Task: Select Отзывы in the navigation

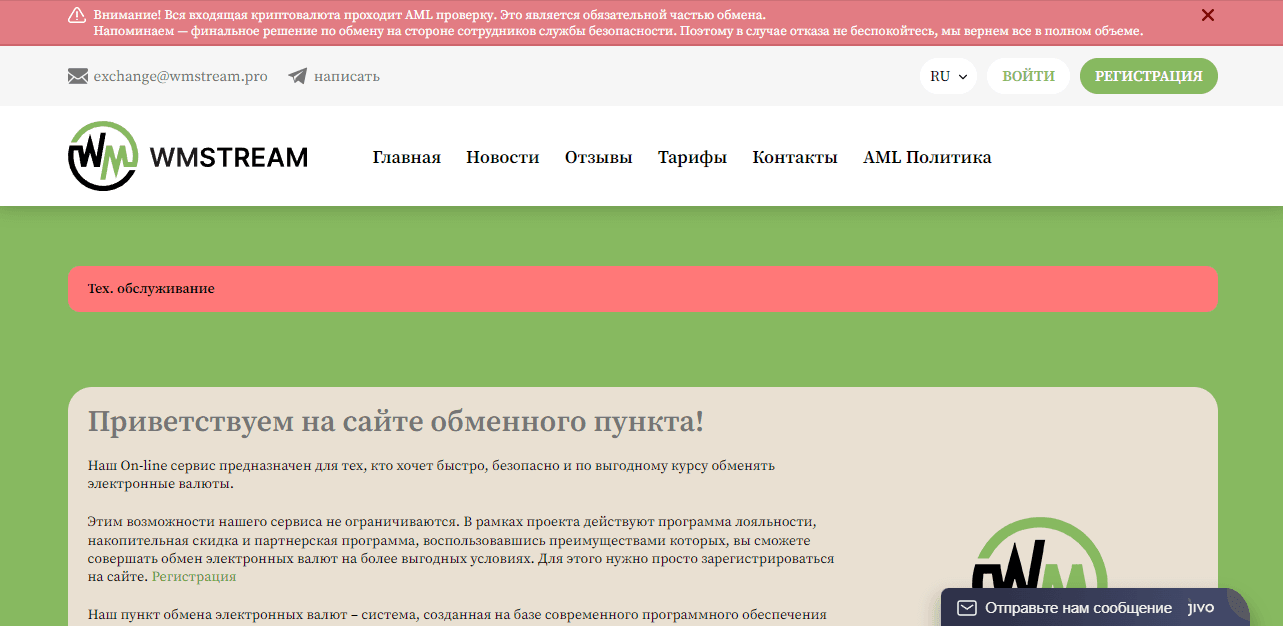Action: click(598, 156)
